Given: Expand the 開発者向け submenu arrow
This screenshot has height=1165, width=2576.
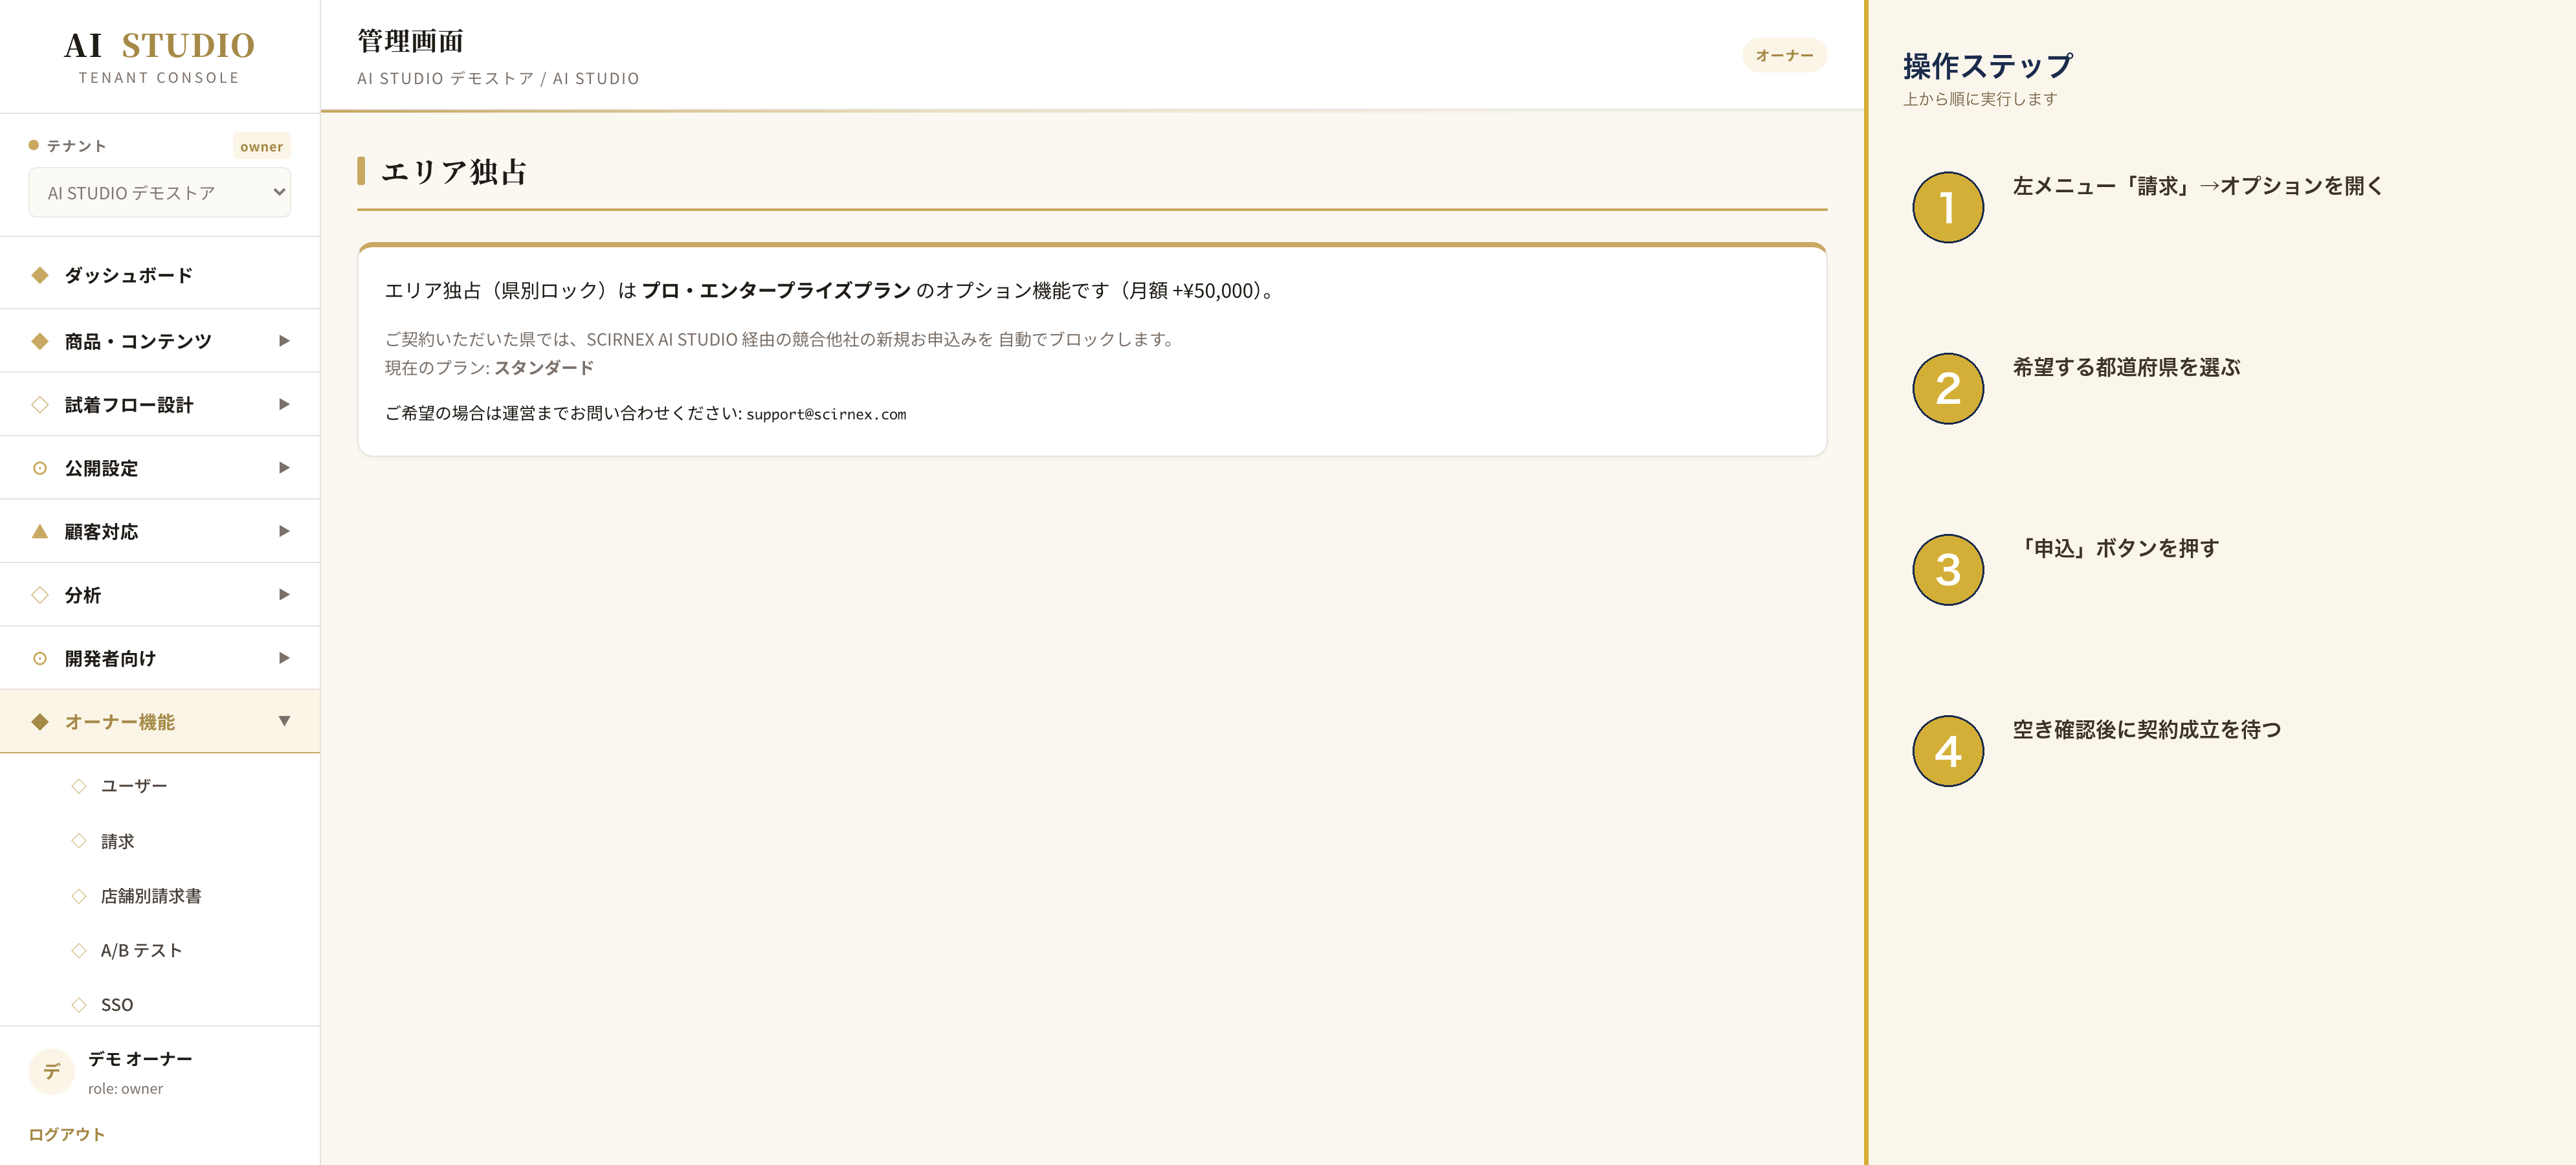Looking at the screenshot, I should (x=284, y=658).
